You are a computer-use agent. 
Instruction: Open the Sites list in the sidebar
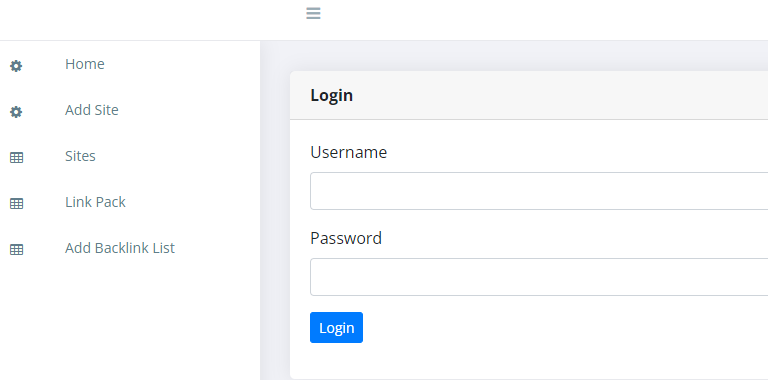[80, 156]
